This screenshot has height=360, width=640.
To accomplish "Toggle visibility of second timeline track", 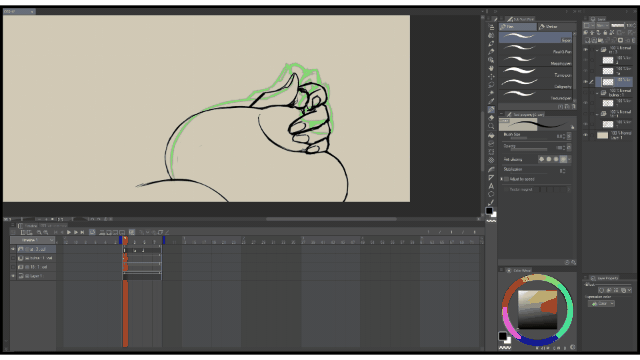I will pyautogui.click(x=13, y=258).
